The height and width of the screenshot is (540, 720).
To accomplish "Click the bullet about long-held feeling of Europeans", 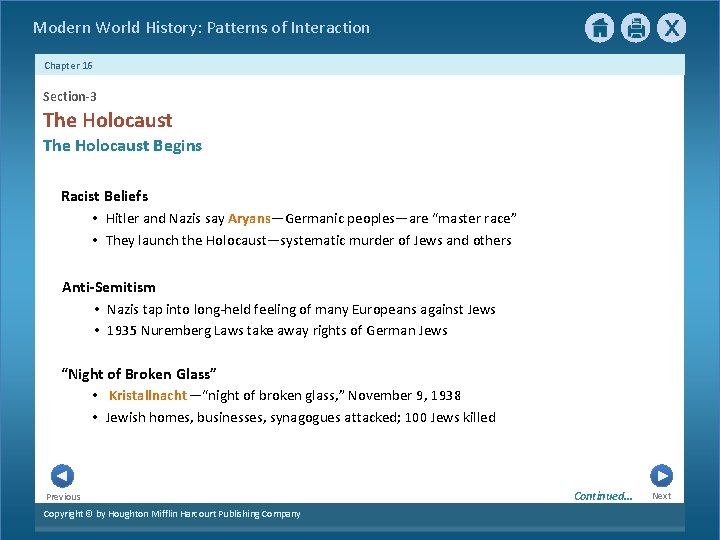I will tap(301, 309).
